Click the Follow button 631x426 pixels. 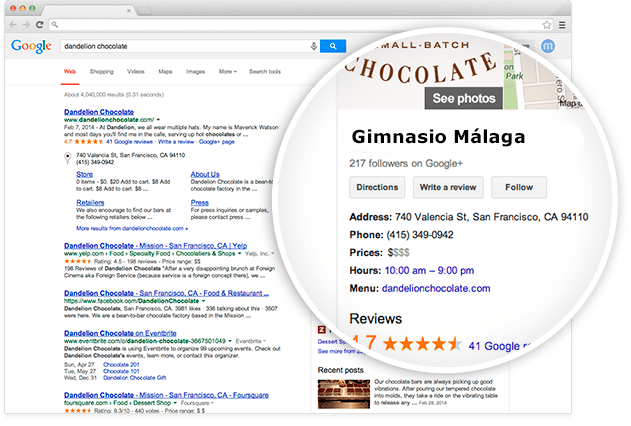pos(519,187)
